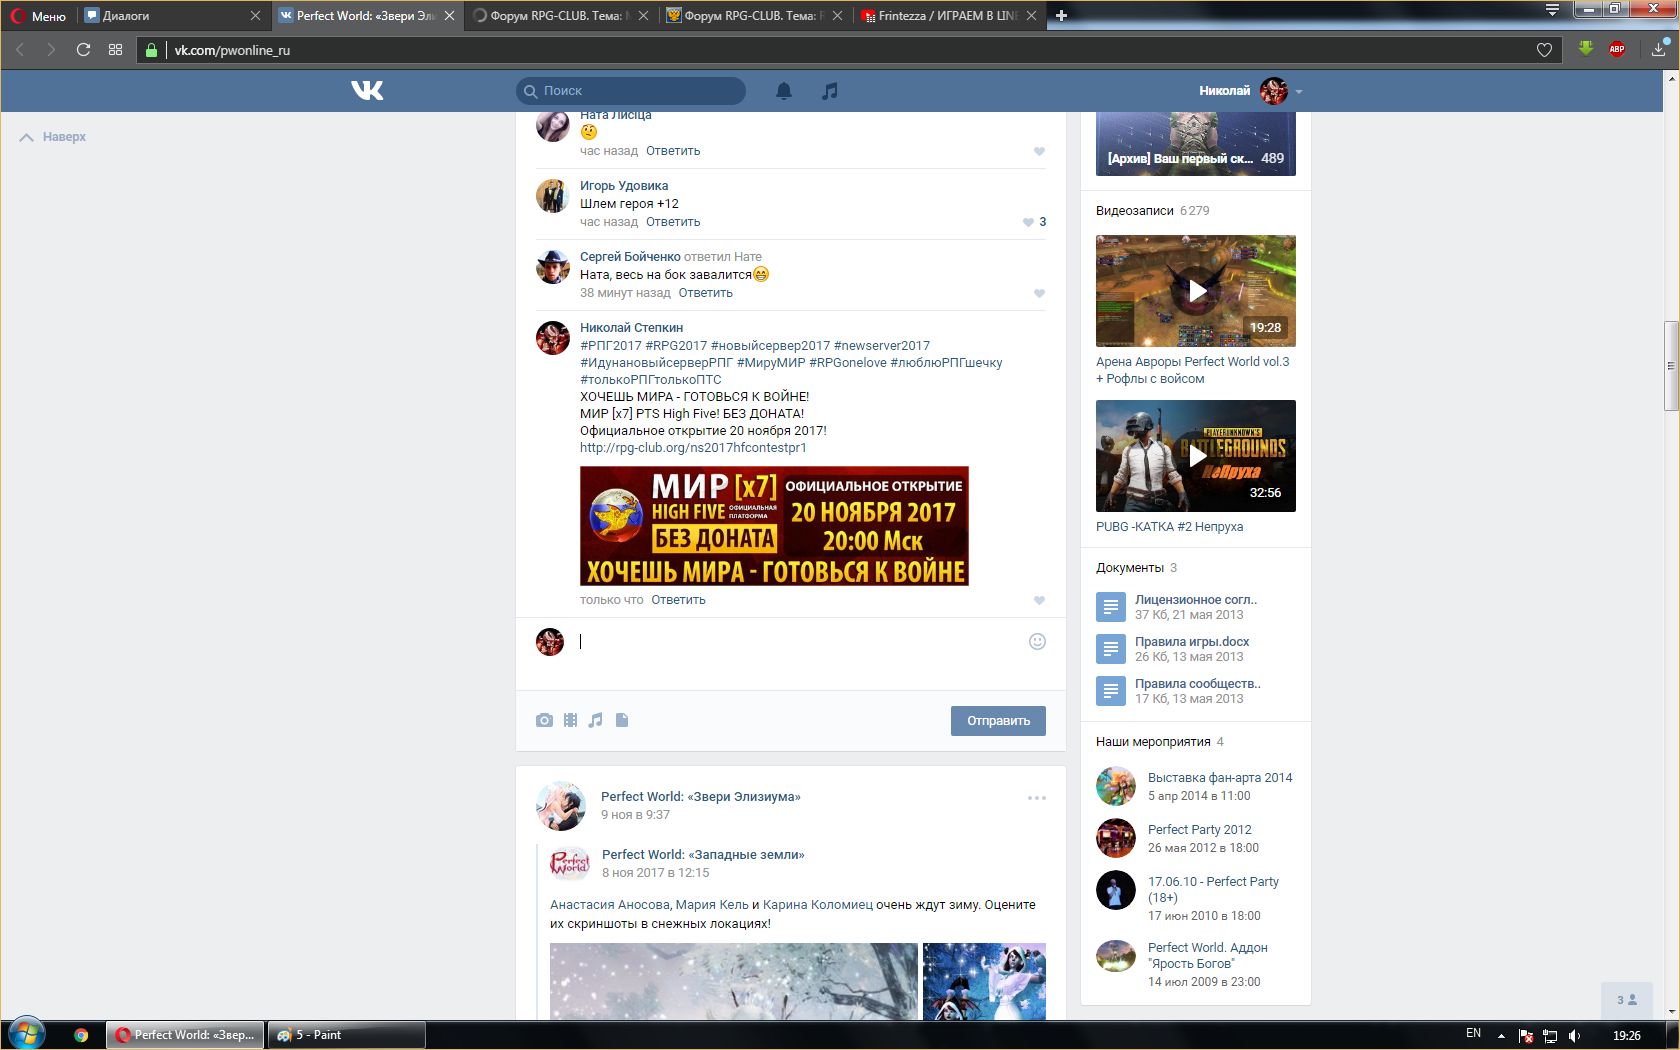The image size is (1680, 1050).
Task: Play Арена Авроры video thumbnail
Action: coord(1196,291)
